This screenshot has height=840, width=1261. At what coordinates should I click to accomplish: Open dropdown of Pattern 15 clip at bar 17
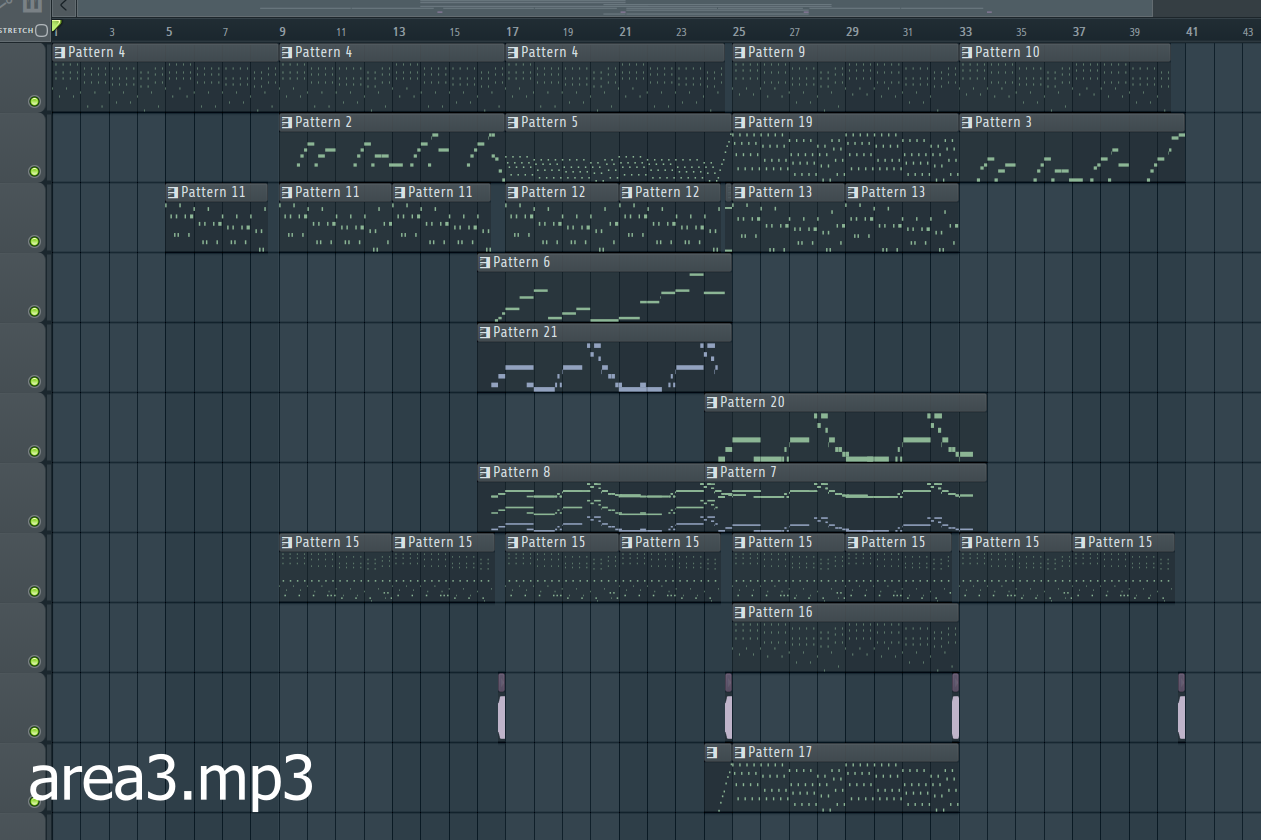[x=513, y=542]
